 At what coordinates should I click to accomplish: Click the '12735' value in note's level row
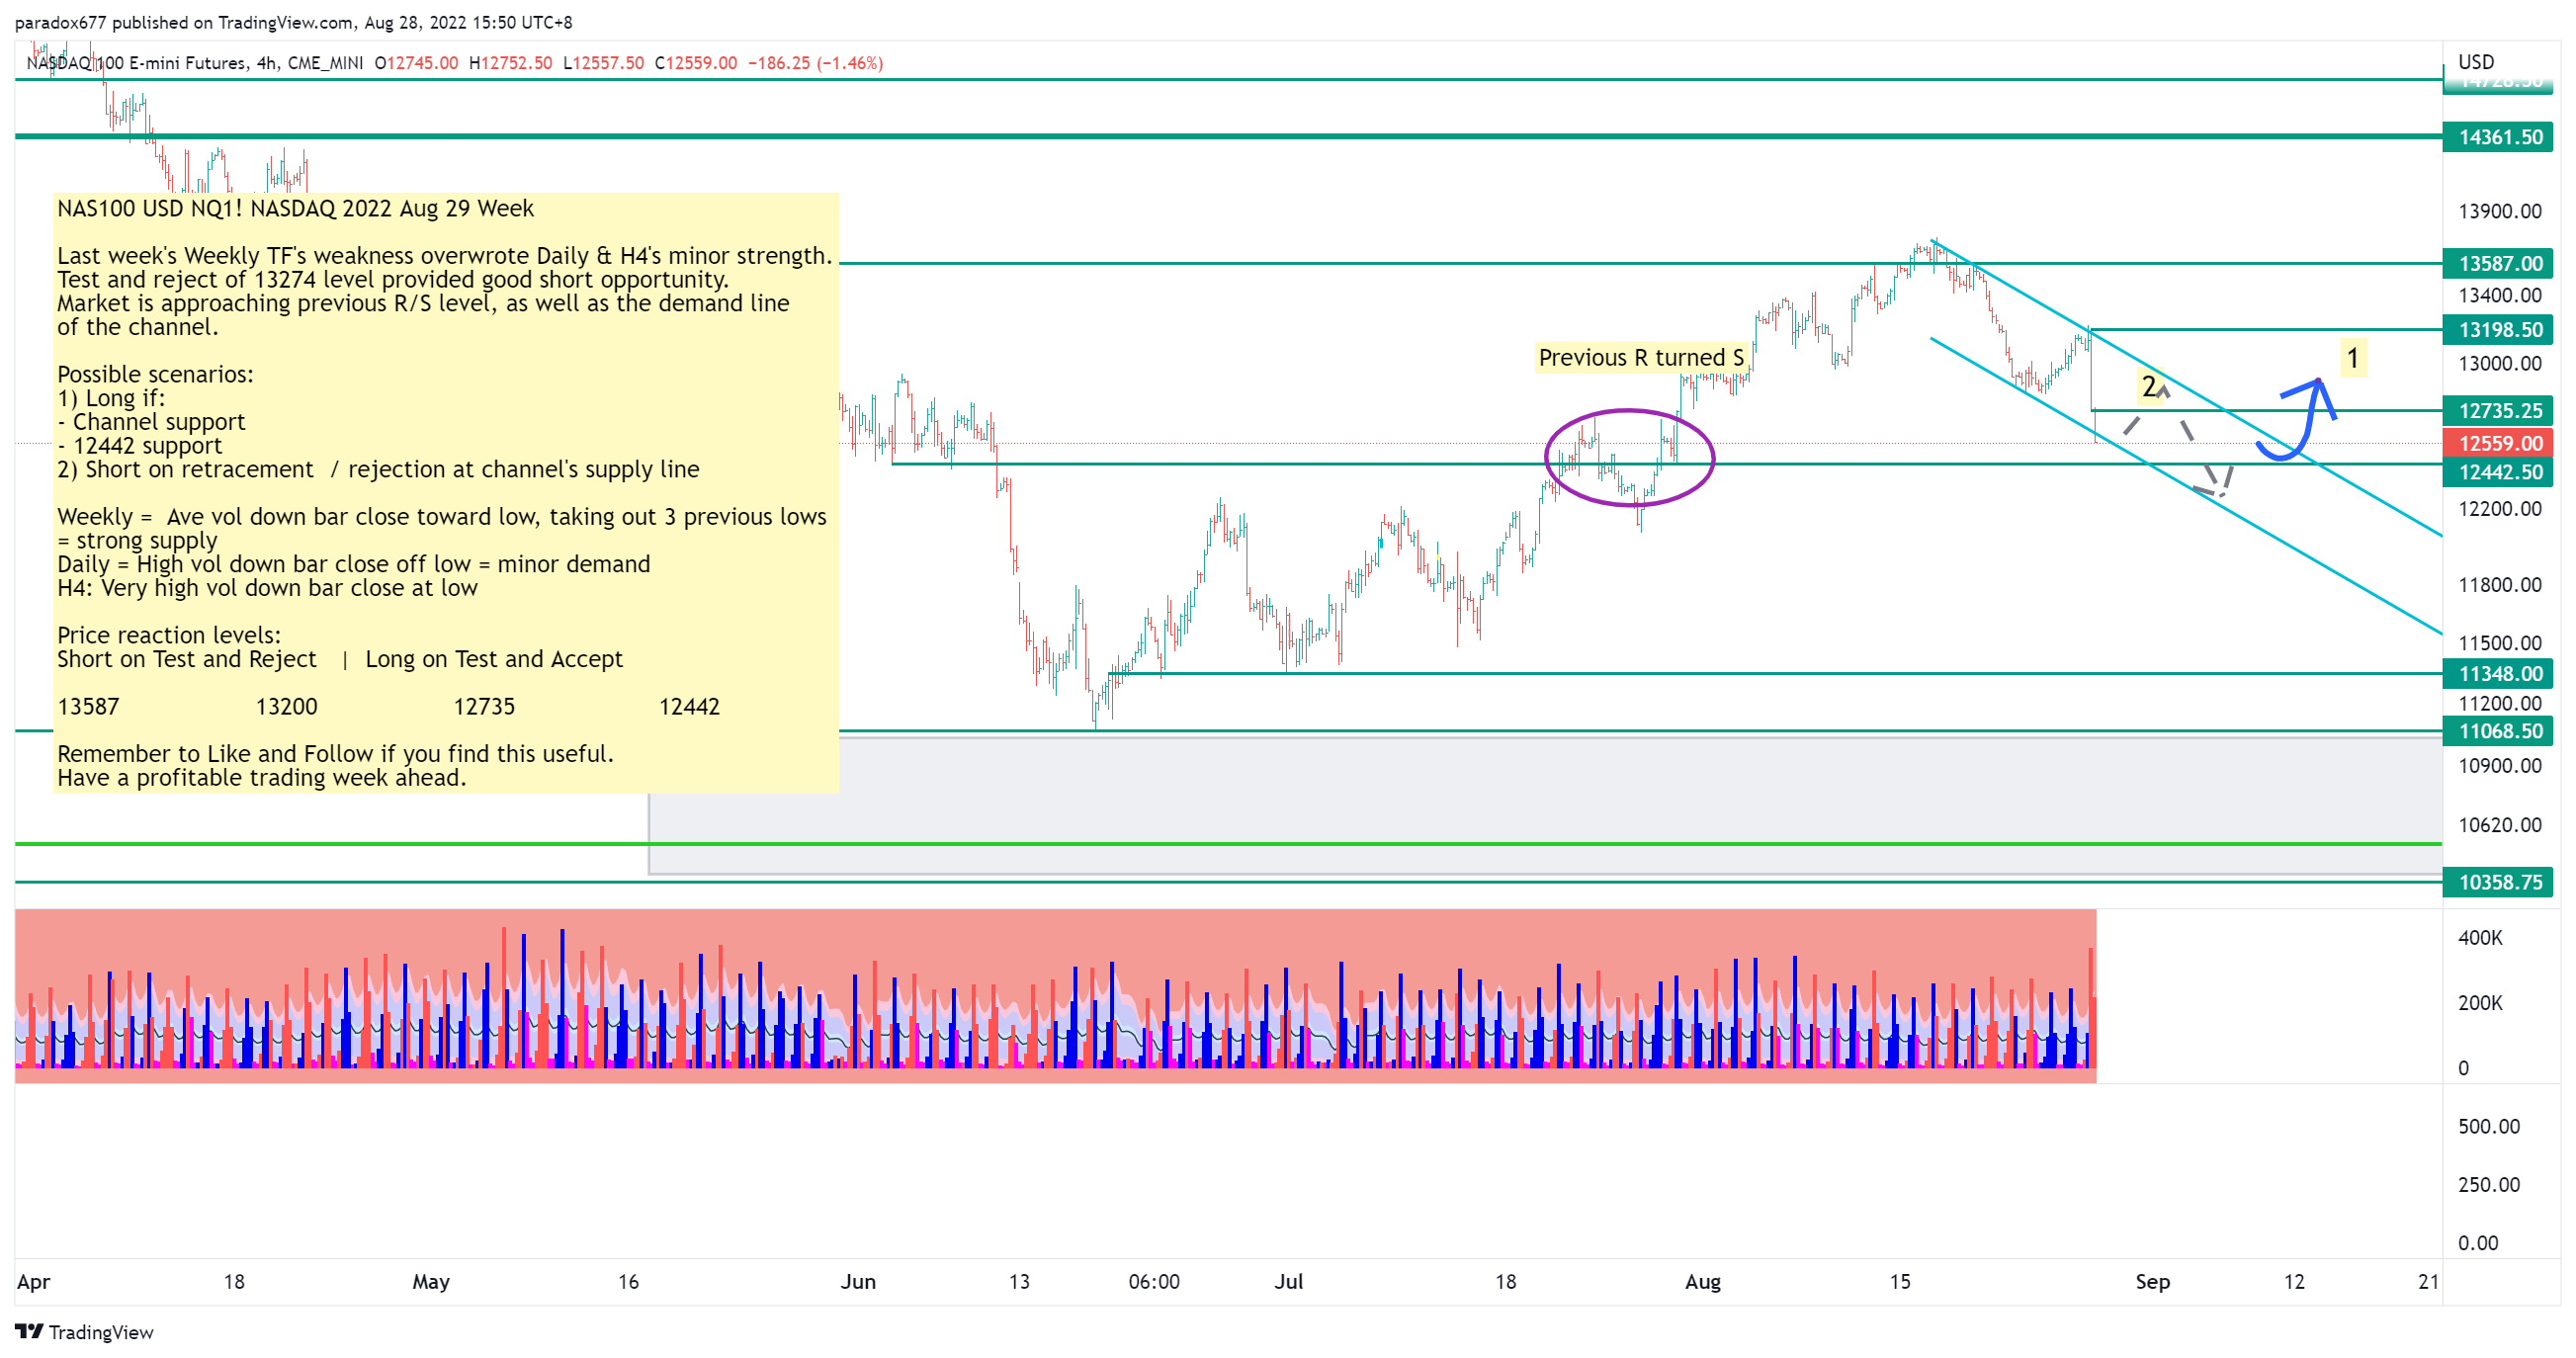[x=484, y=706]
